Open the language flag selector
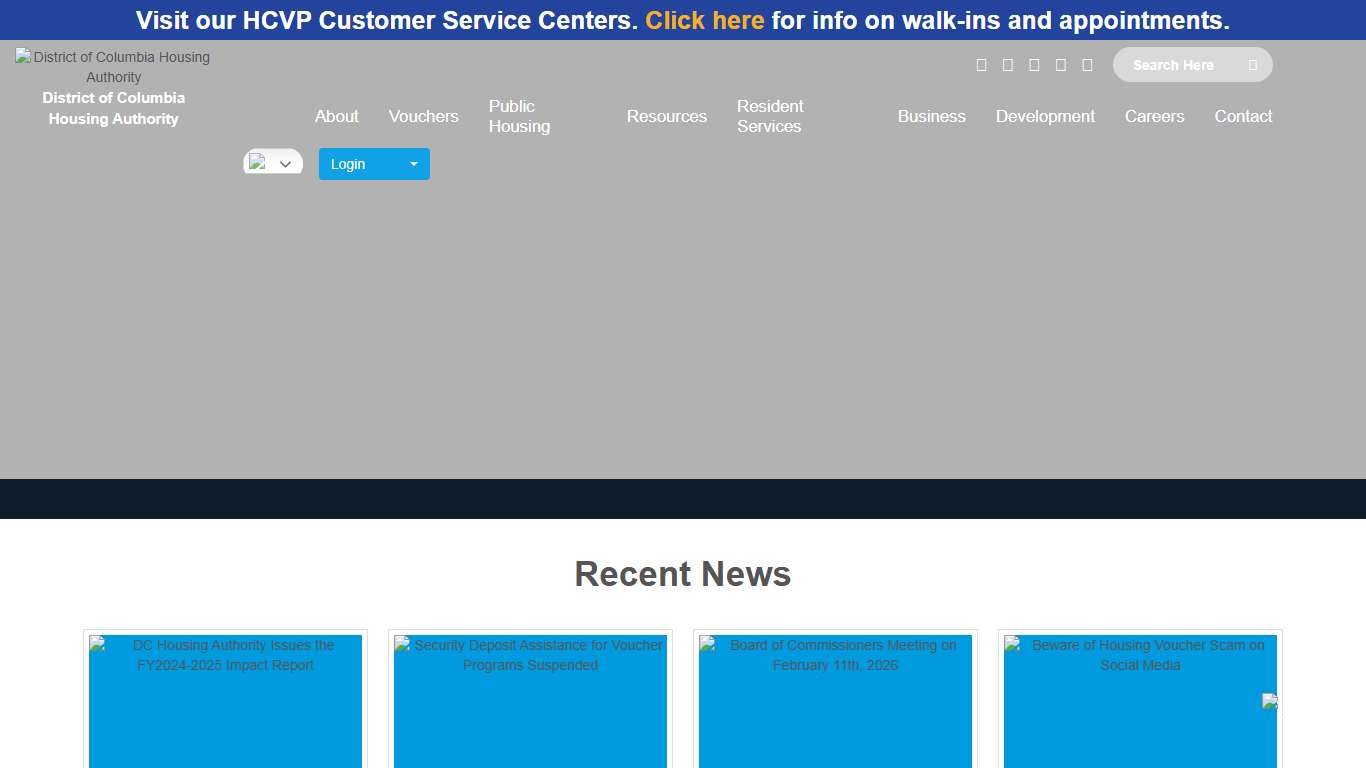The height and width of the screenshot is (768, 1366). pyautogui.click(x=272, y=163)
